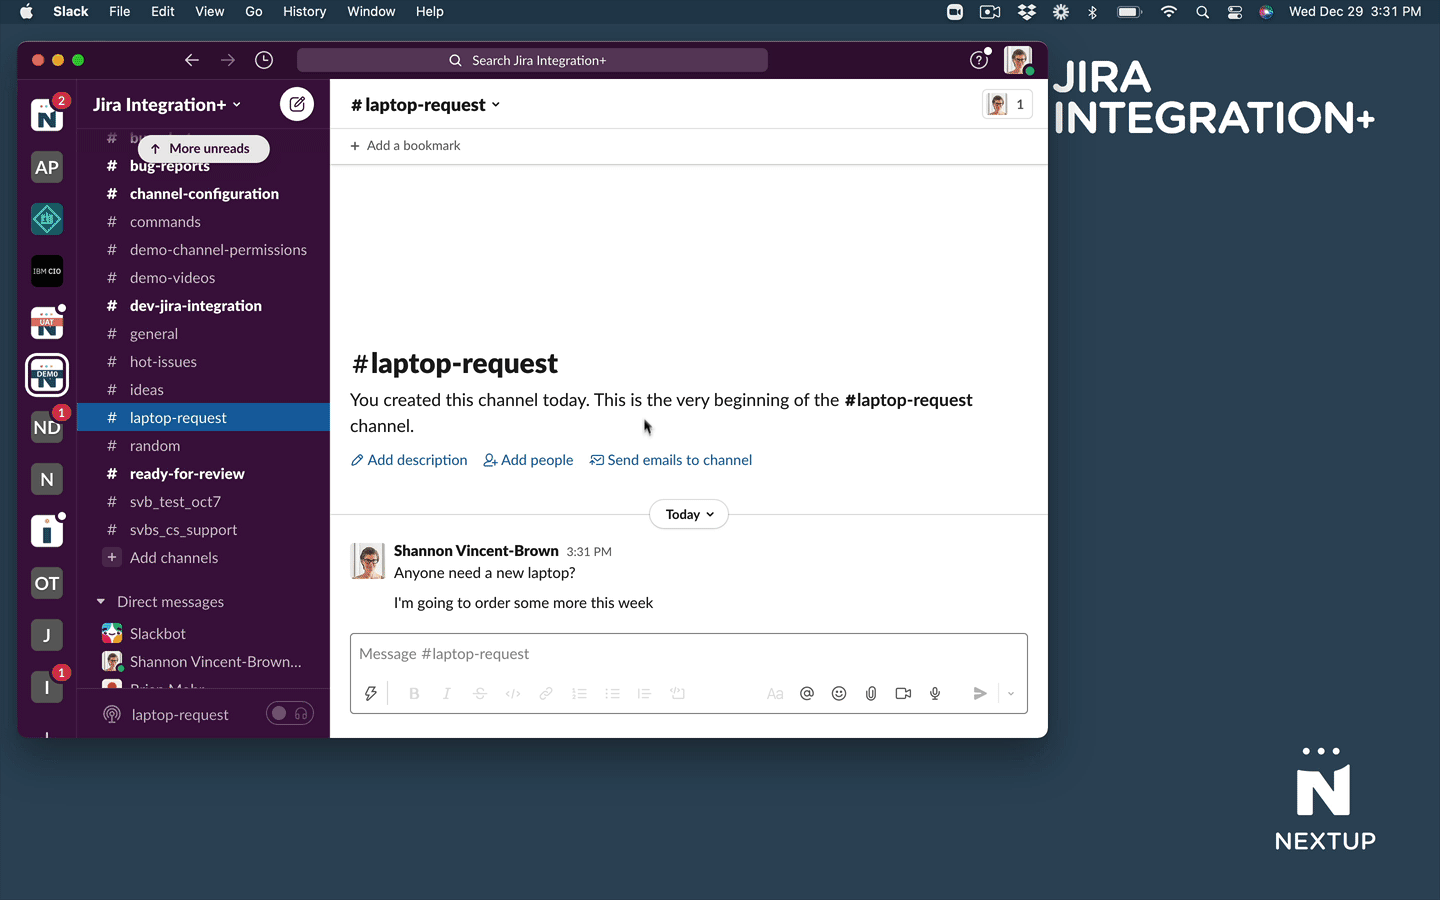
Task: Toggle inline code formatting
Action: 513,693
